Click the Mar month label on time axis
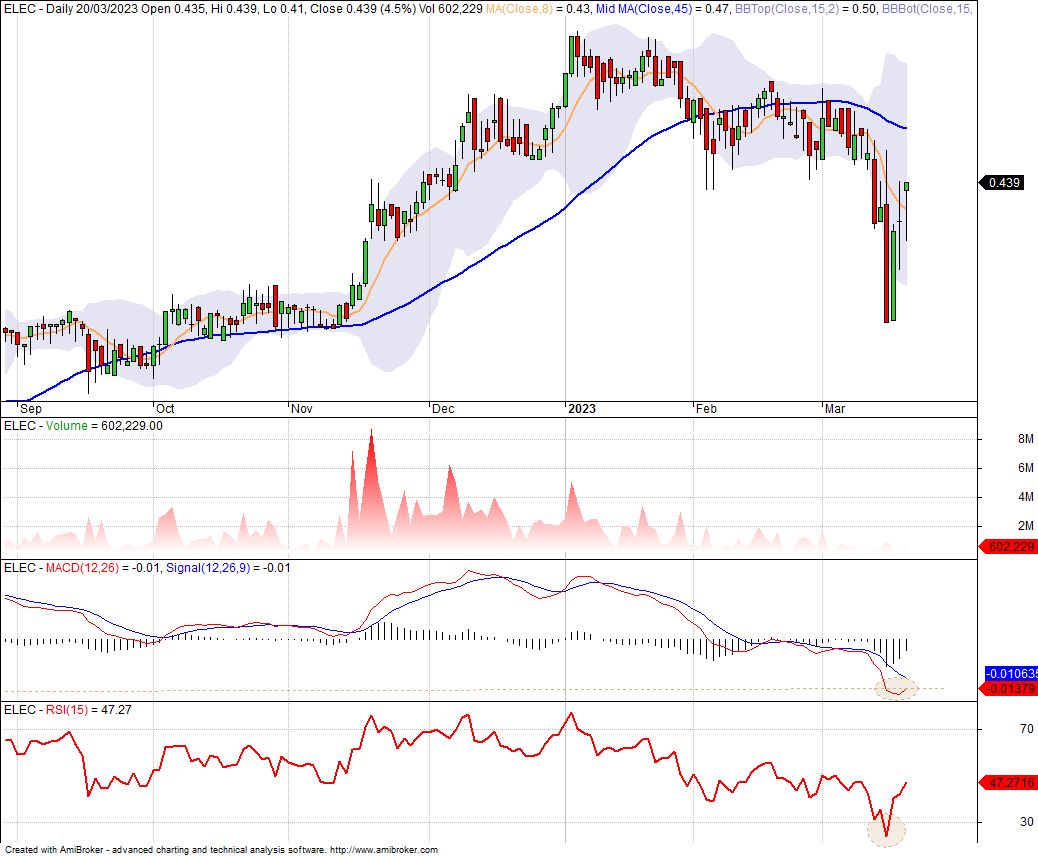The image size is (1038, 856). [833, 409]
